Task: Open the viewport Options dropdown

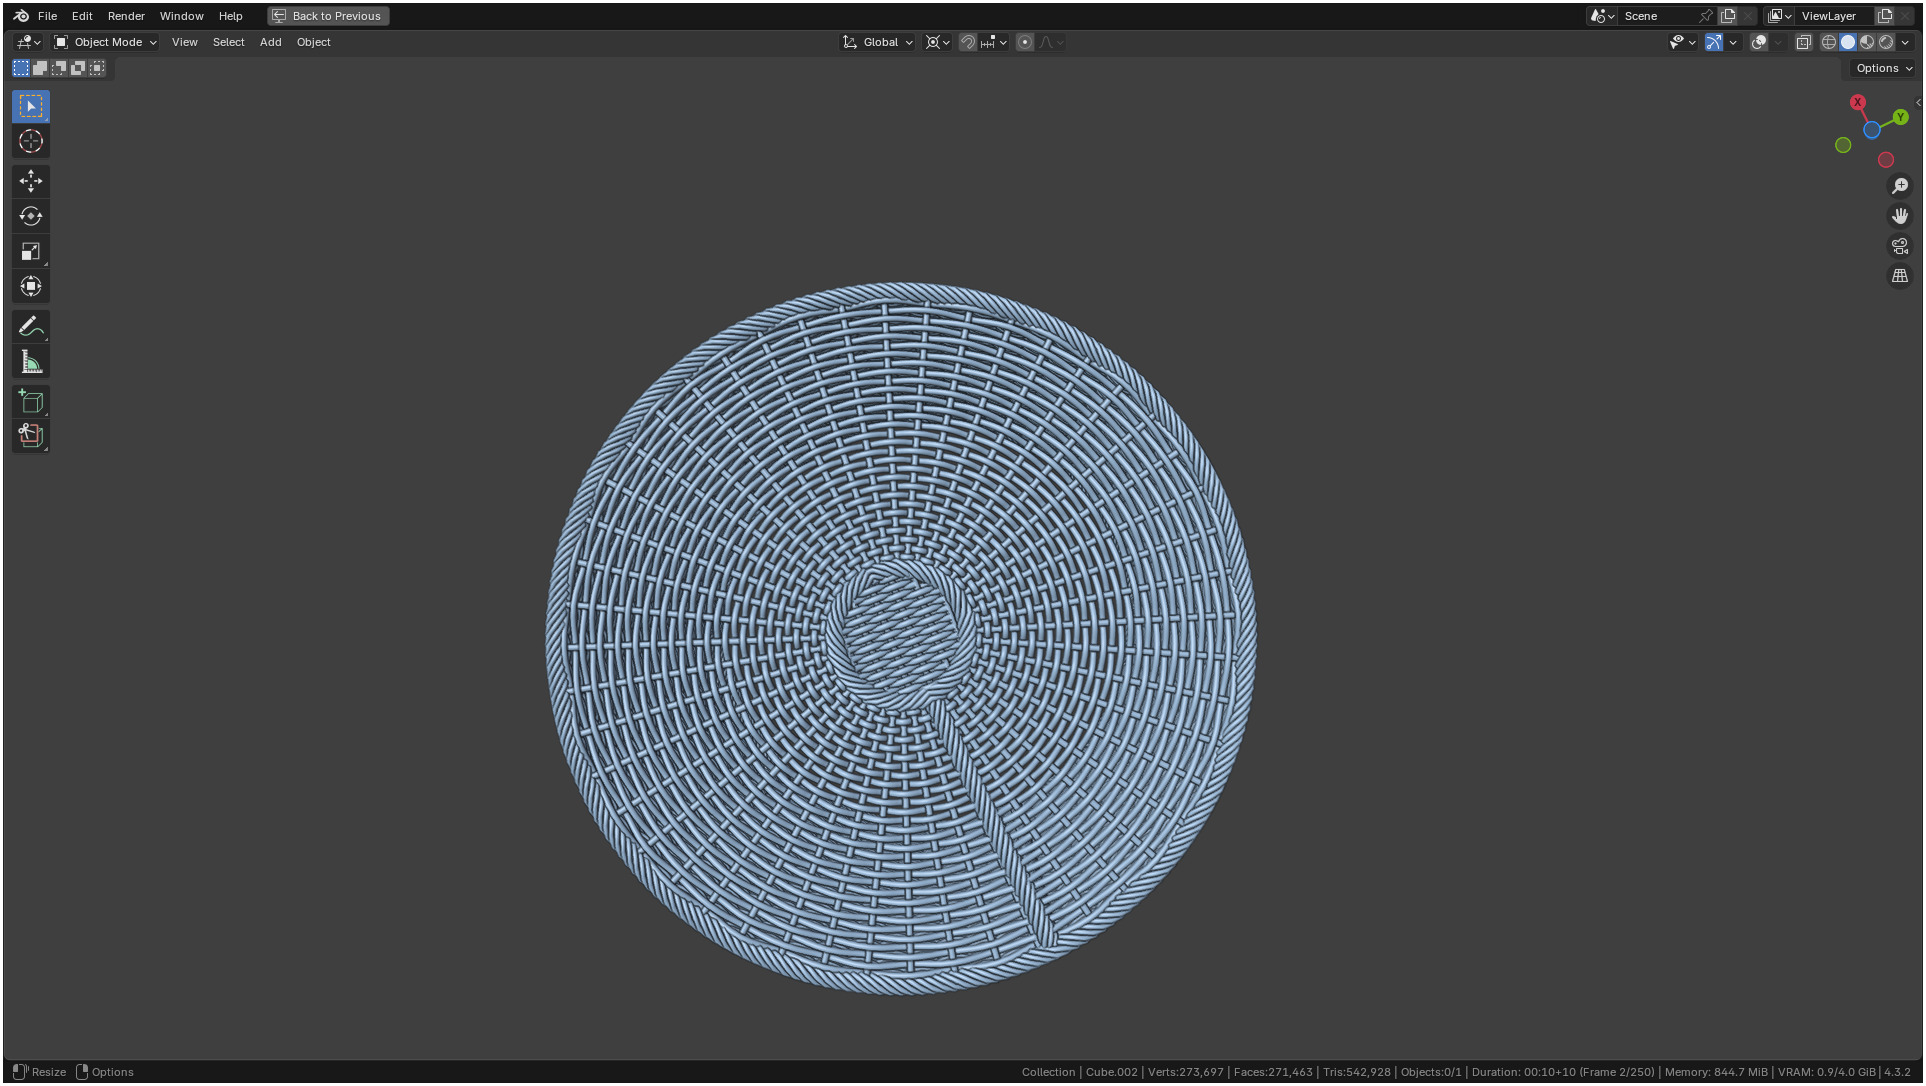Action: pyautogui.click(x=1883, y=68)
